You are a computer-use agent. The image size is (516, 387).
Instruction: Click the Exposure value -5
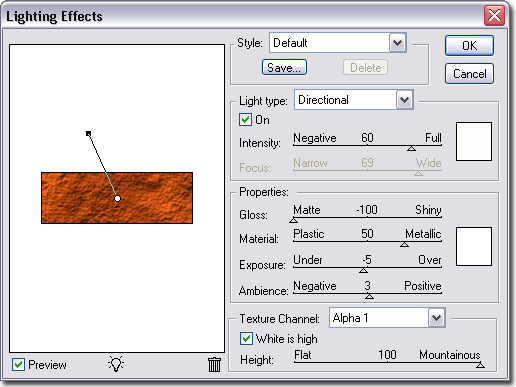pyautogui.click(x=367, y=259)
